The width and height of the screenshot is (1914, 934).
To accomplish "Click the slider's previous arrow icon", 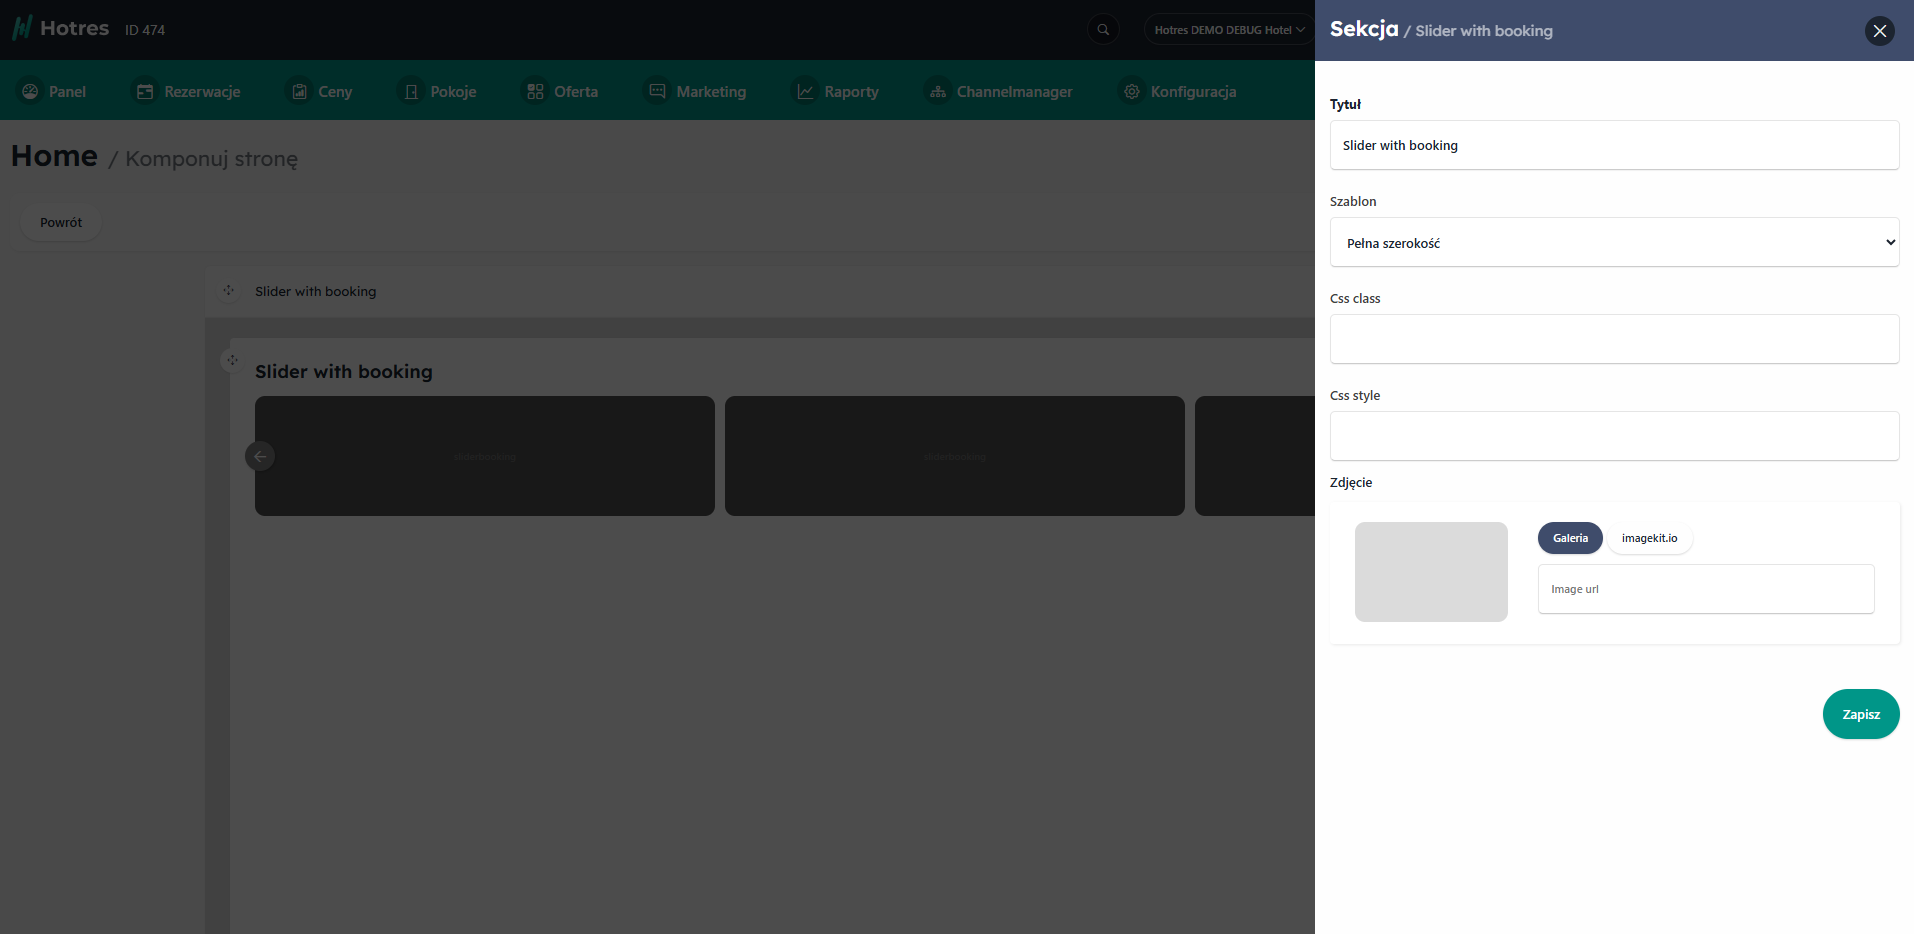I will click(x=260, y=456).
